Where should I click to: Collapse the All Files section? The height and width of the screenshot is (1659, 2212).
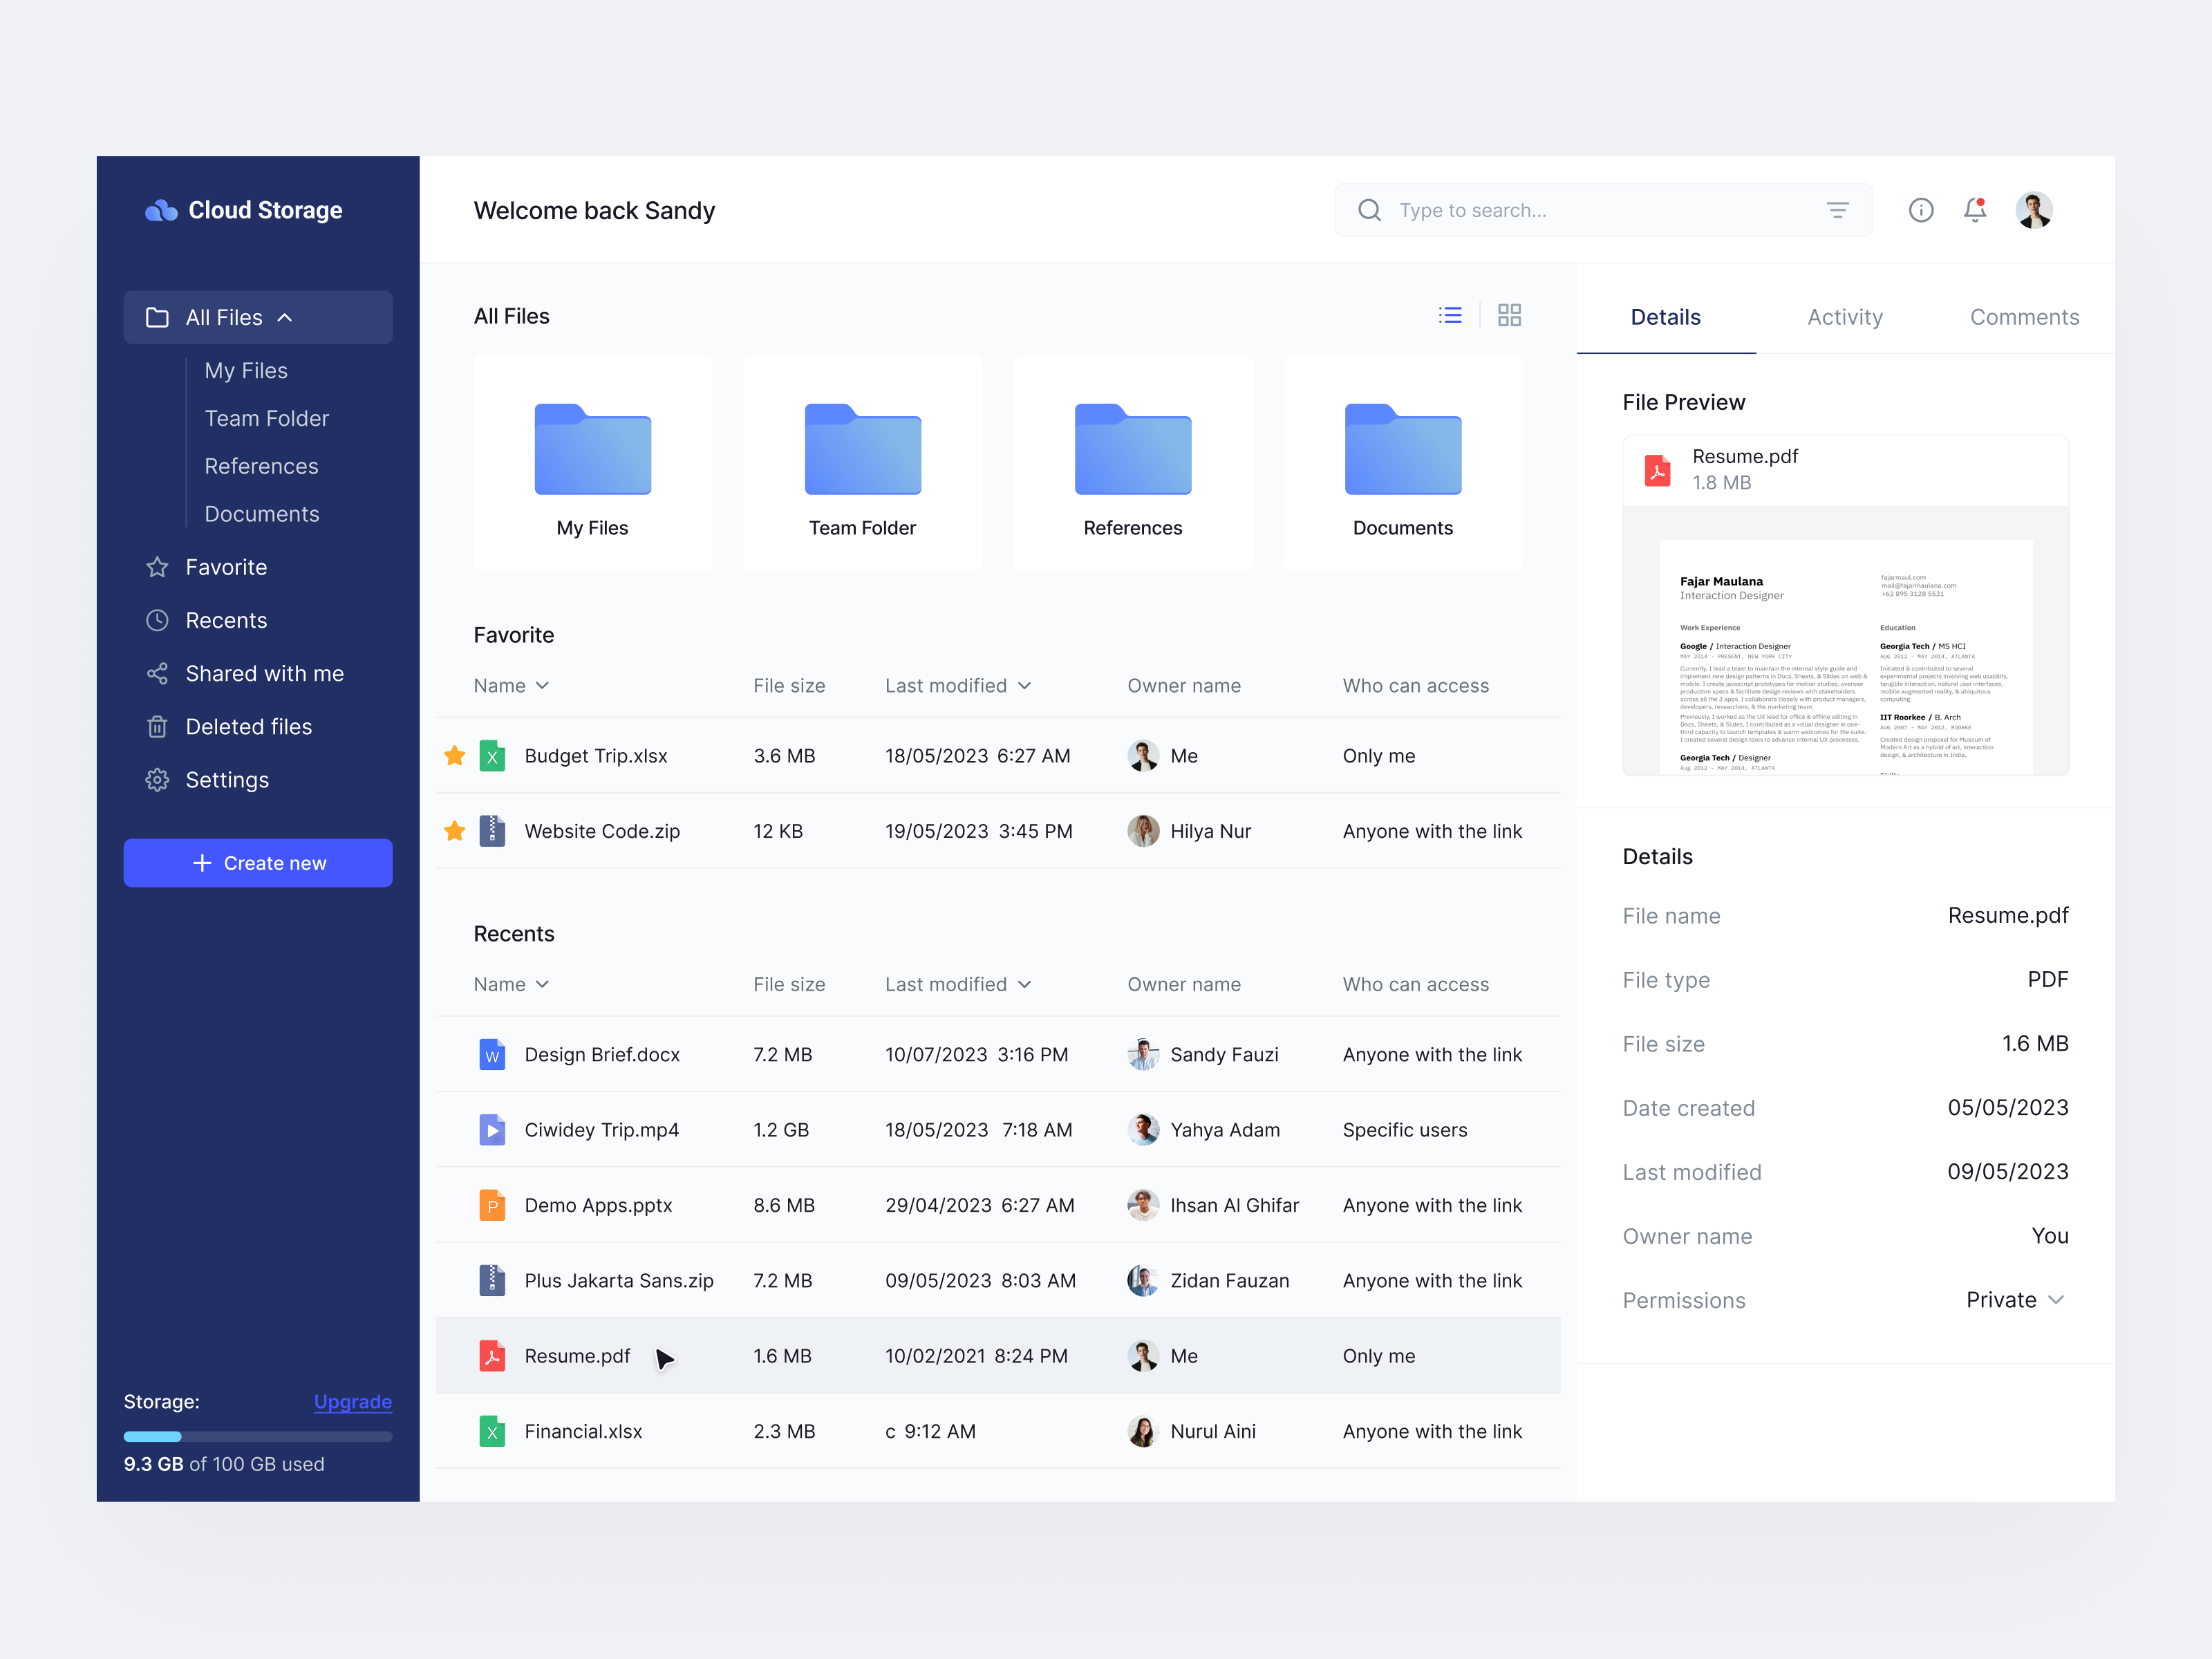(x=285, y=317)
